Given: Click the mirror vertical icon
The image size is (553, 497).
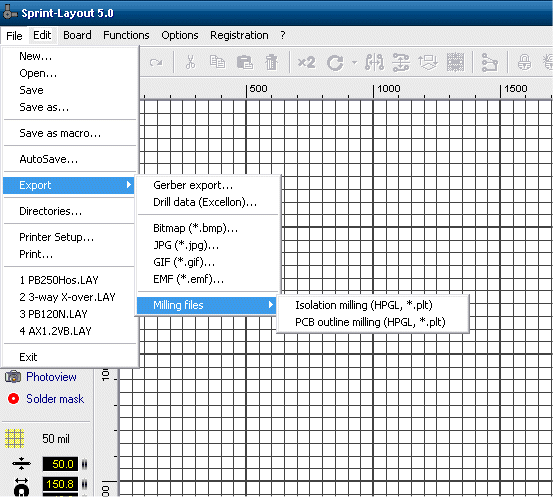Looking at the screenshot, I should (x=401, y=62).
